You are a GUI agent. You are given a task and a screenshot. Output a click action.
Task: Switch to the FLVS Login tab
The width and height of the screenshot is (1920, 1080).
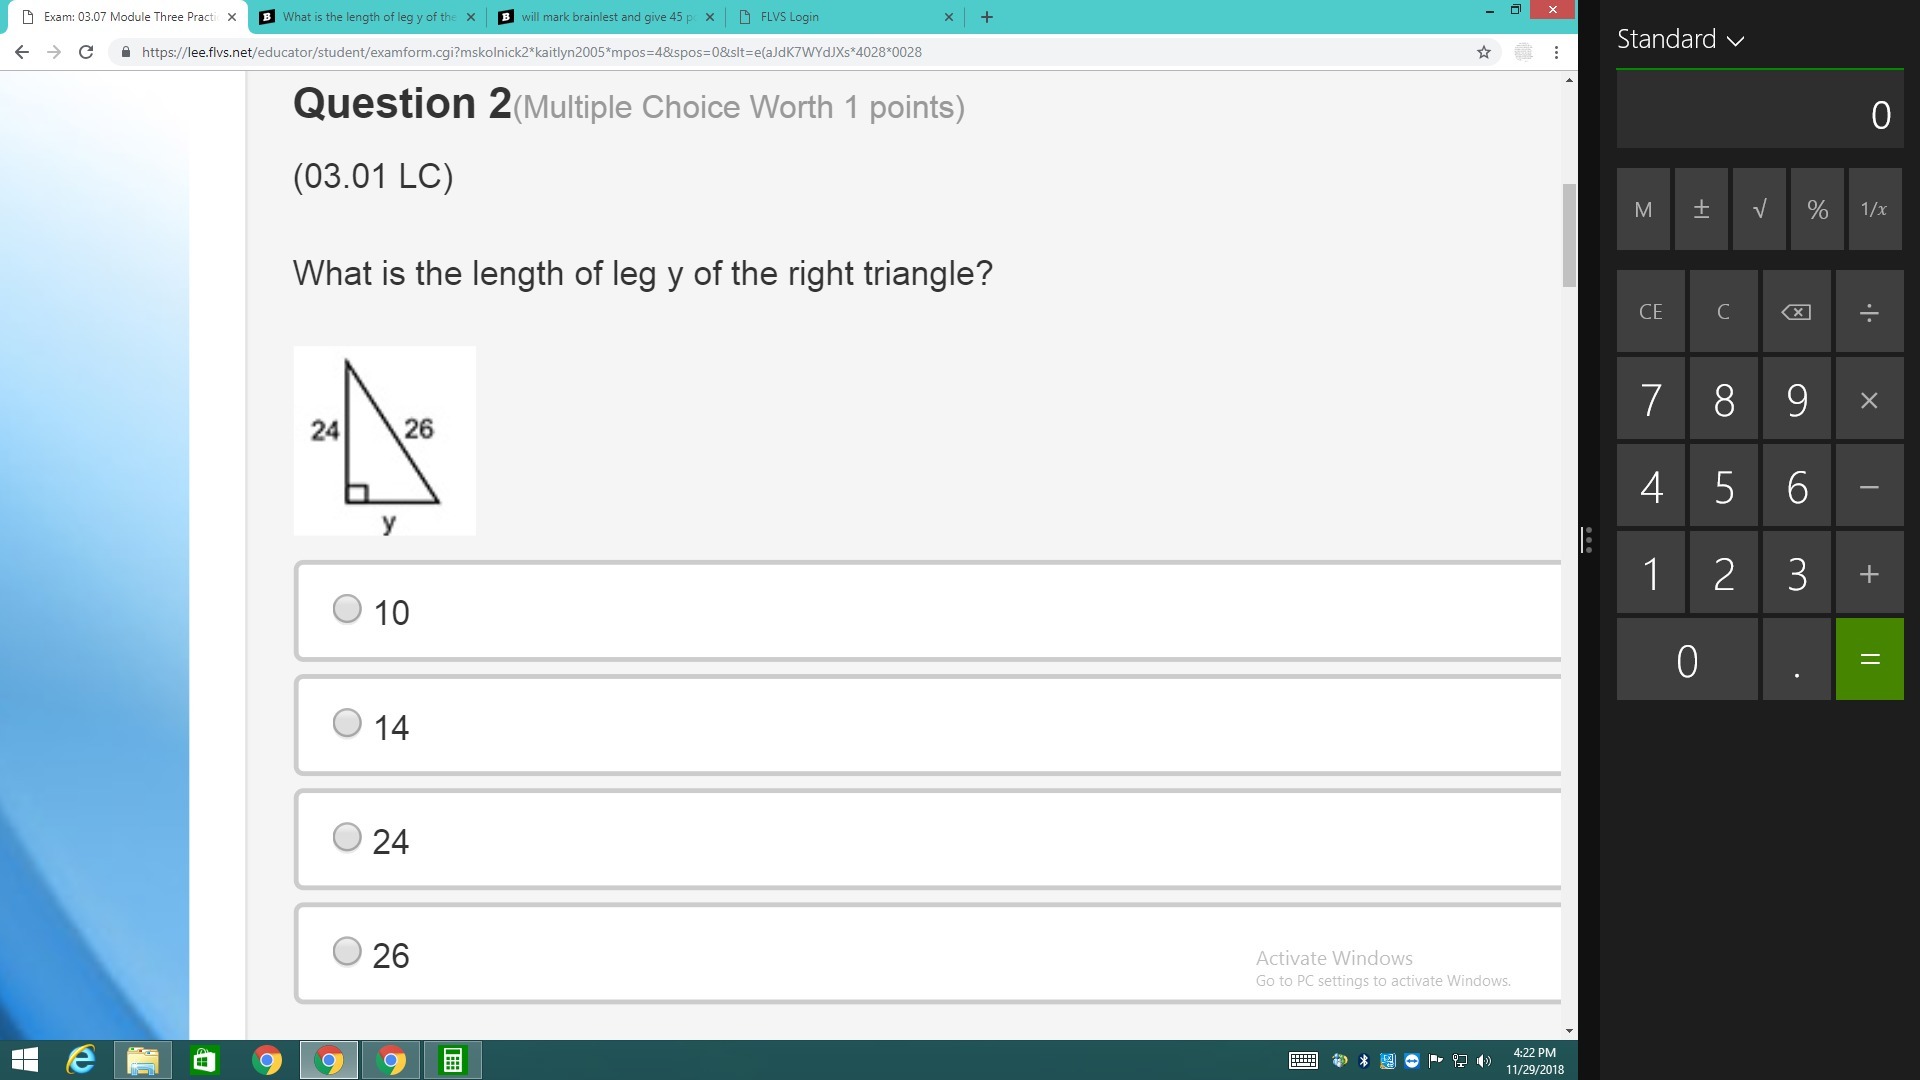pos(846,17)
